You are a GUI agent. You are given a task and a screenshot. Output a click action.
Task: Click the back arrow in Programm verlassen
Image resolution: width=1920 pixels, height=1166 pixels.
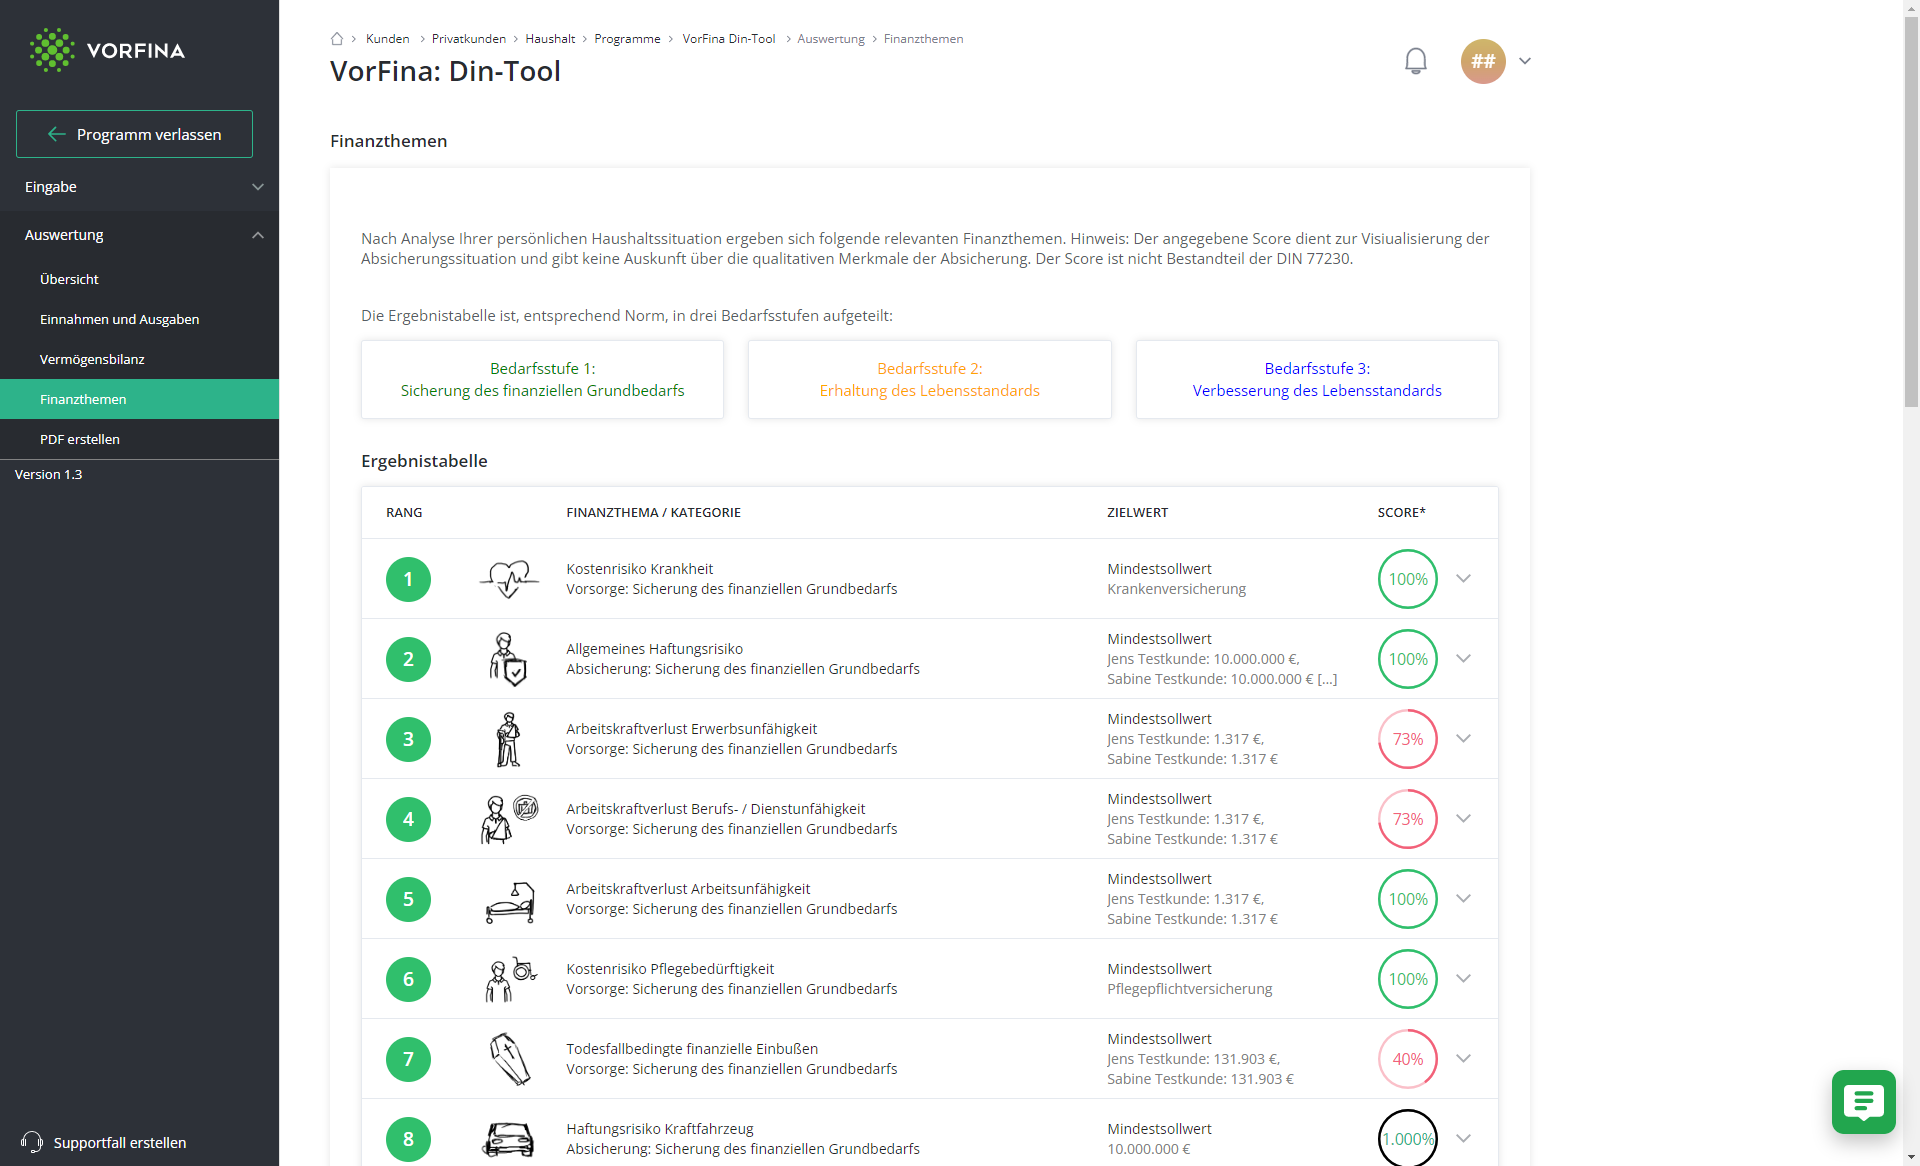point(57,134)
